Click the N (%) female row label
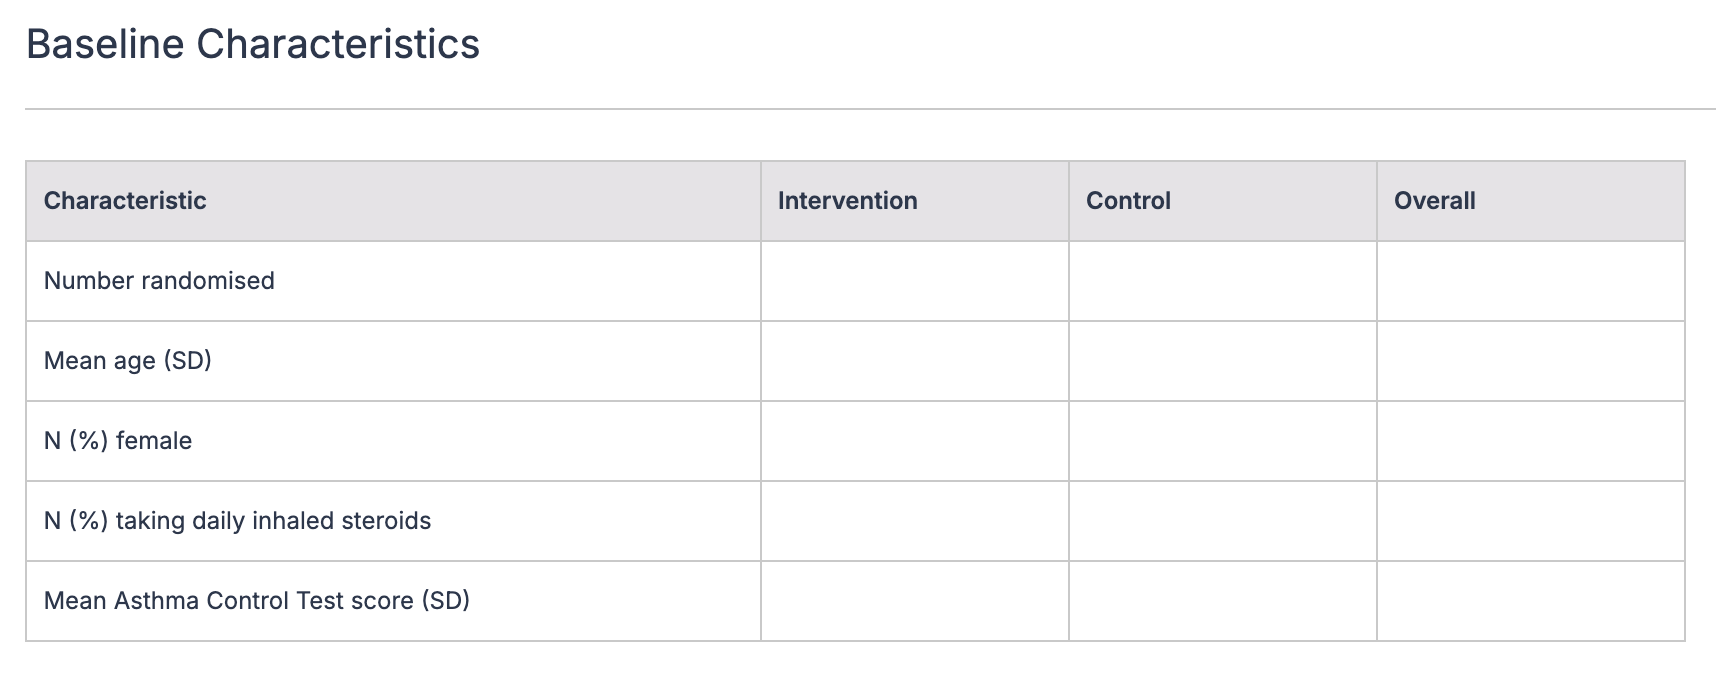This screenshot has width=1734, height=678. [118, 441]
